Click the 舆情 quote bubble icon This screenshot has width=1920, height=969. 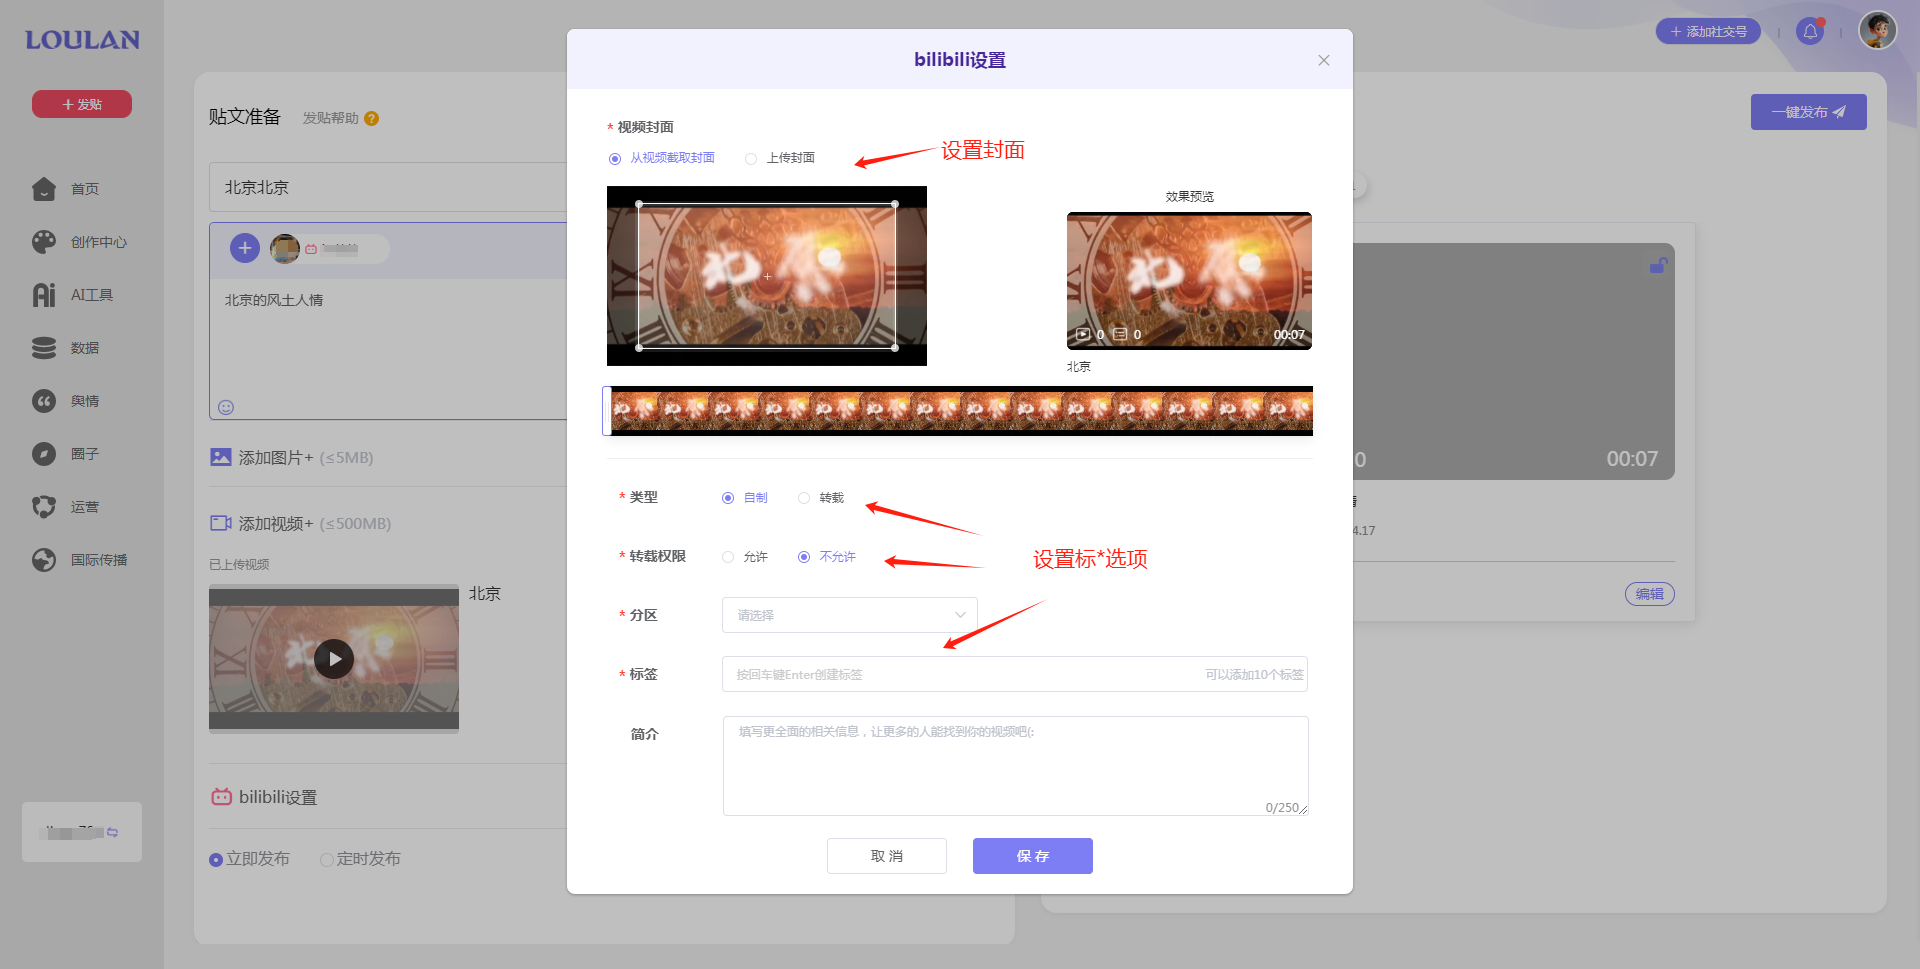tap(44, 401)
